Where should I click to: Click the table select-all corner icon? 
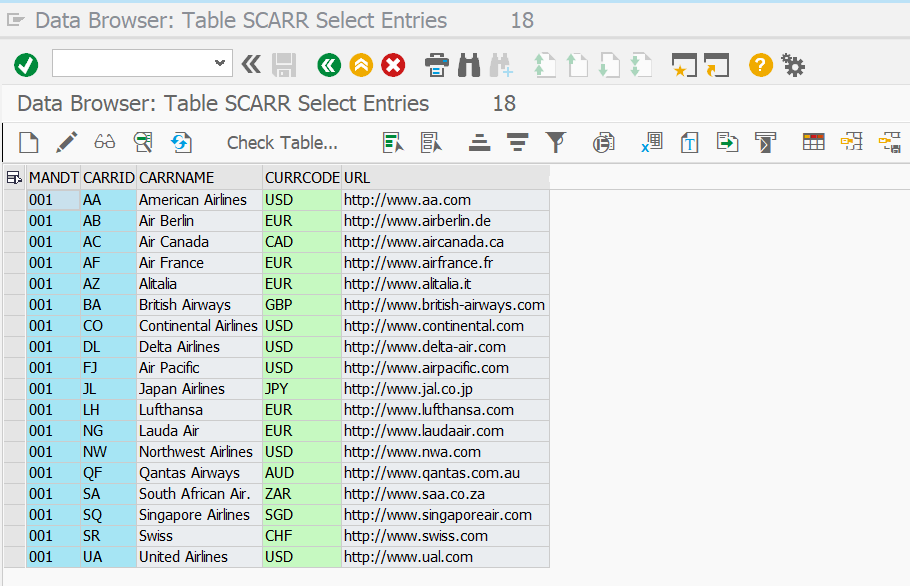pos(14,178)
